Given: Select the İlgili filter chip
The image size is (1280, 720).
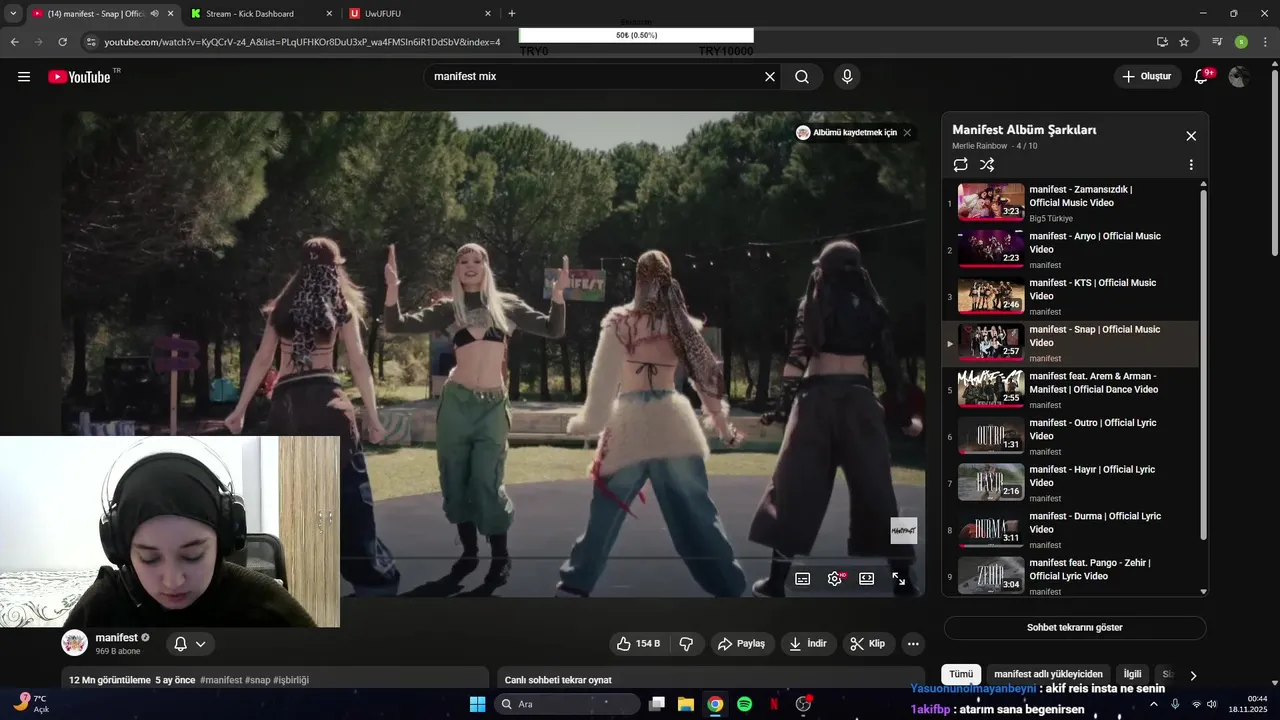Looking at the screenshot, I should tap(1132, 674).
